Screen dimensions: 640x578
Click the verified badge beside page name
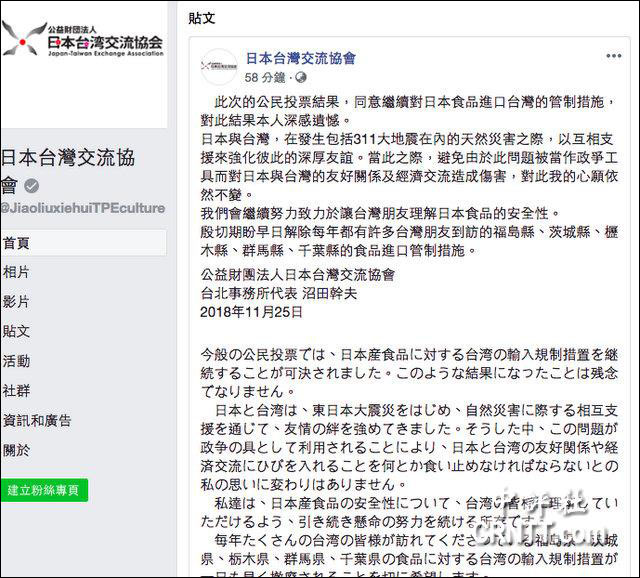[x=31, y=186]
